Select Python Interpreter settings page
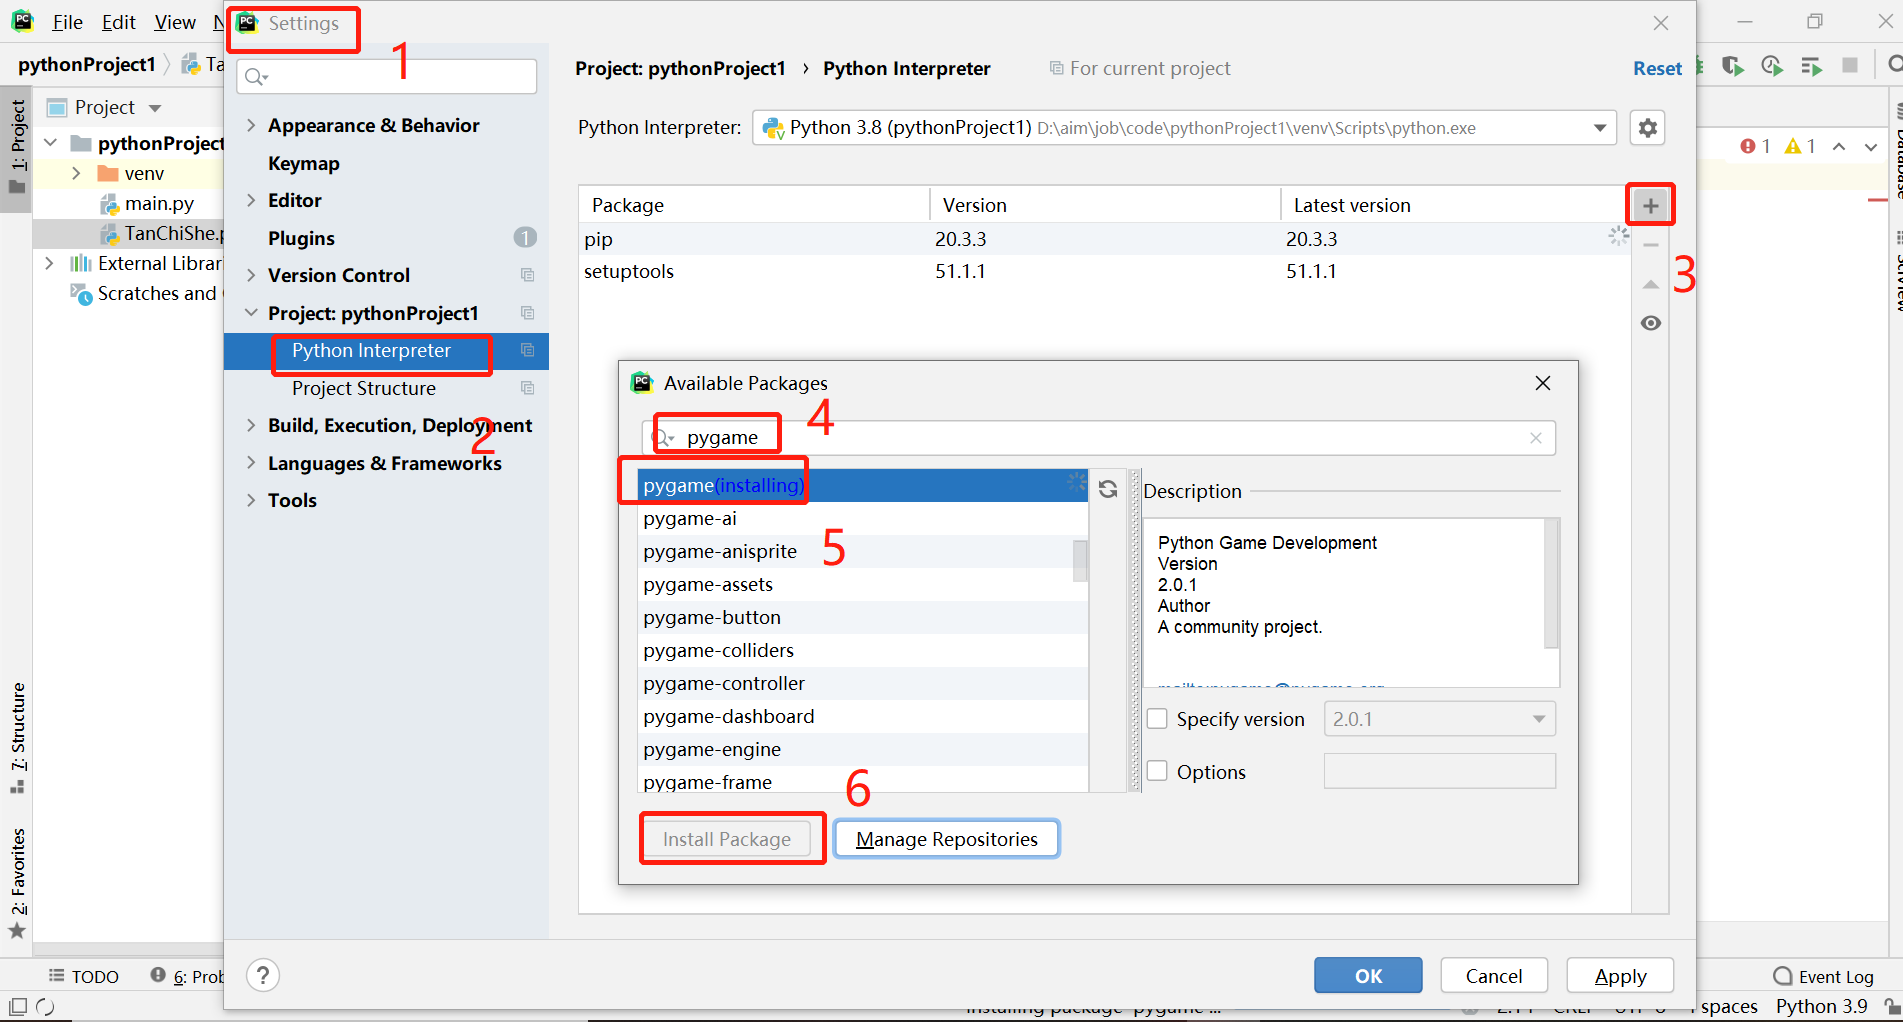Image resolution: width=1903 pixels, height=1022 pixels. 371,351
